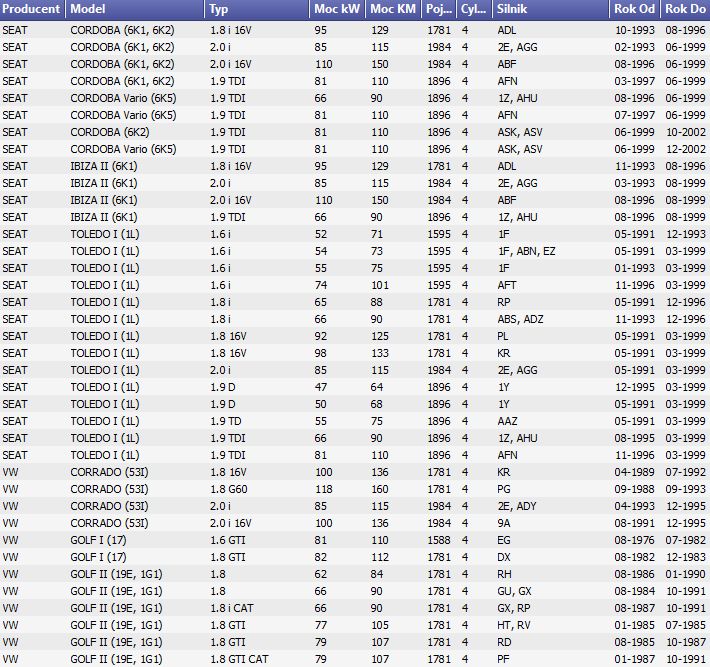Click the '101' Moc KM cell
This screenshot has height=667, width=710.
379,285
